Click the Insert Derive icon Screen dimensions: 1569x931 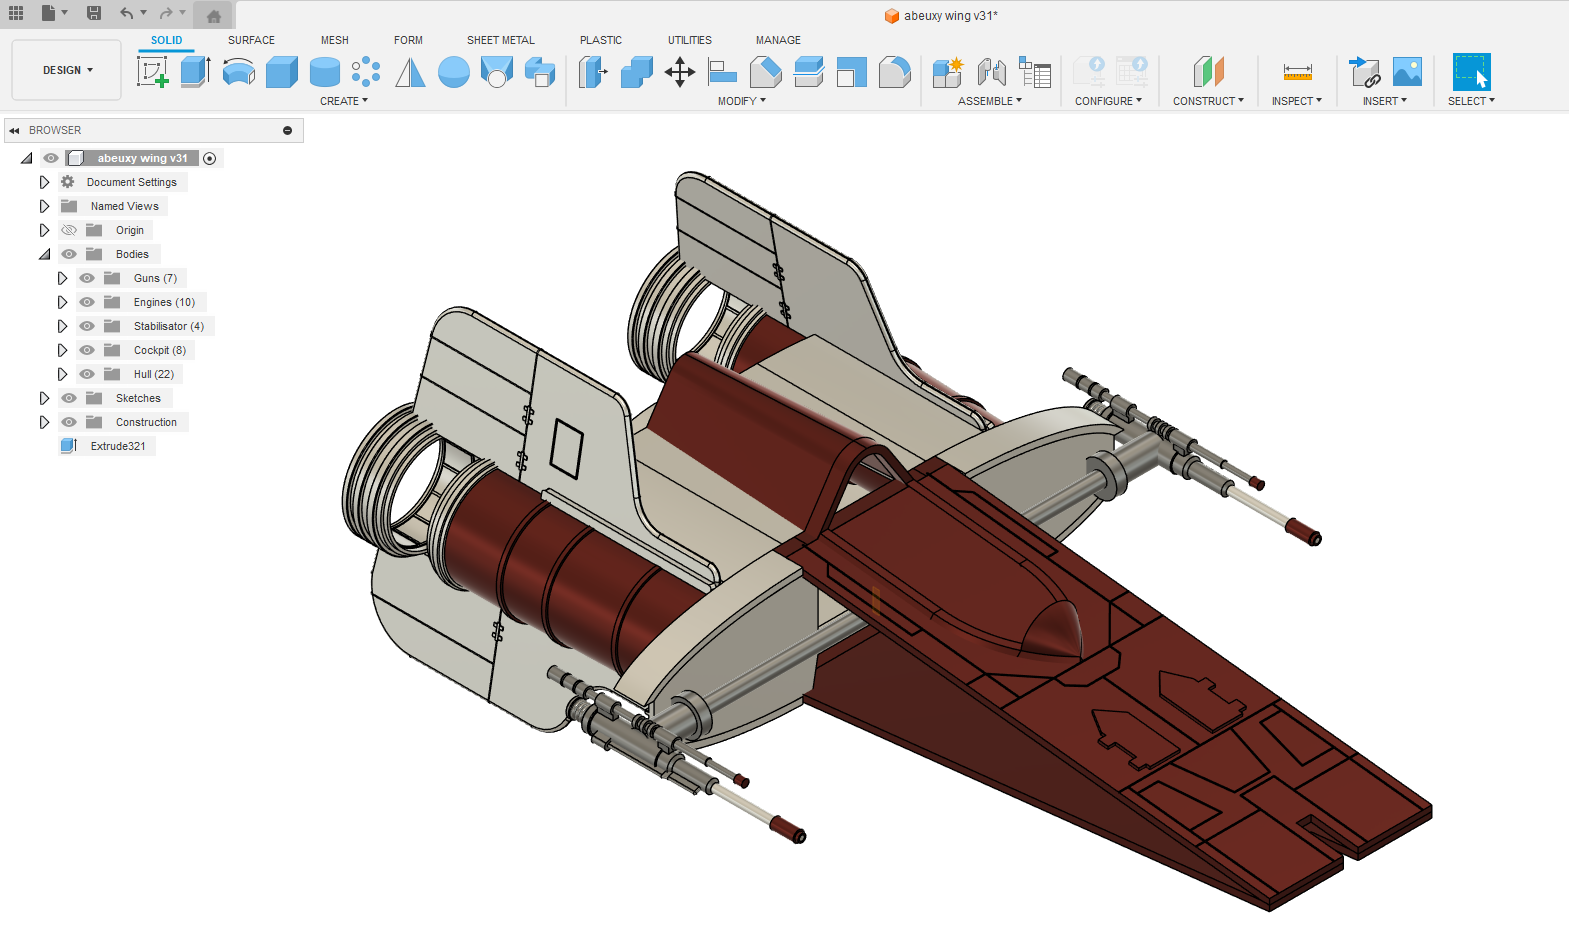(x=1365, y=72)
